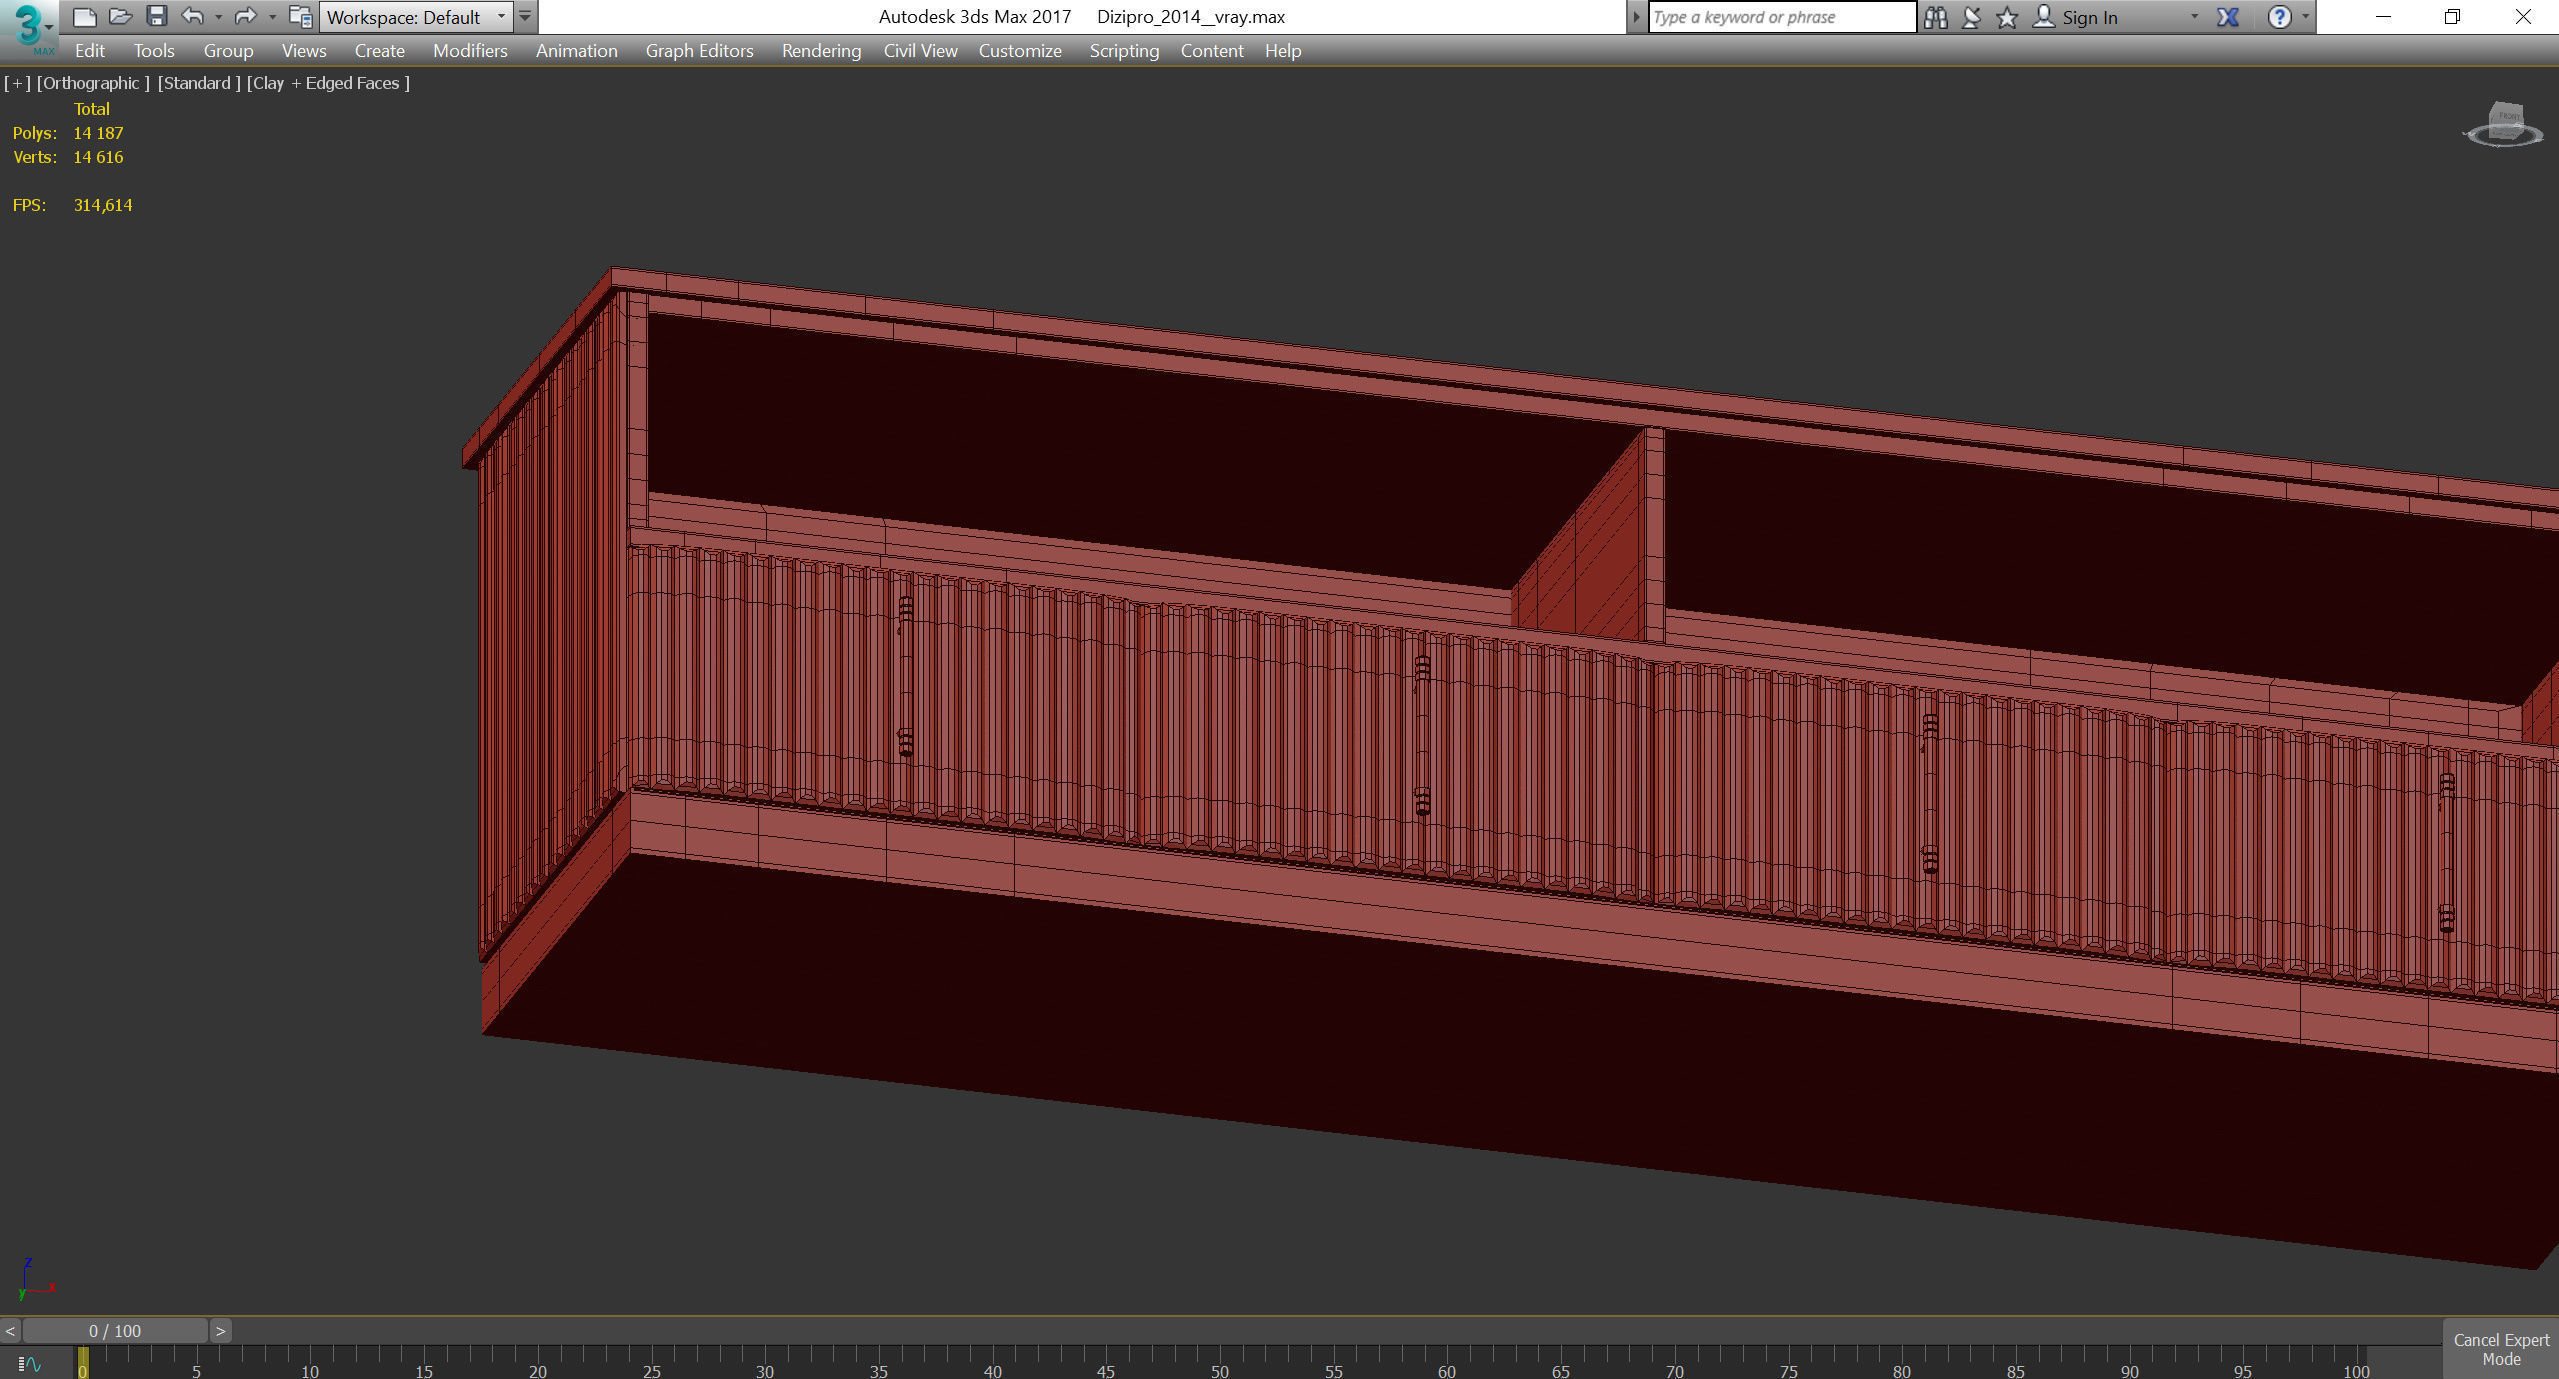Image resolution: width=2559 pixels, height=1379 pixels.
Task: Click Cancel Expert Mode button
Action: click(x=2500, y=1349)
